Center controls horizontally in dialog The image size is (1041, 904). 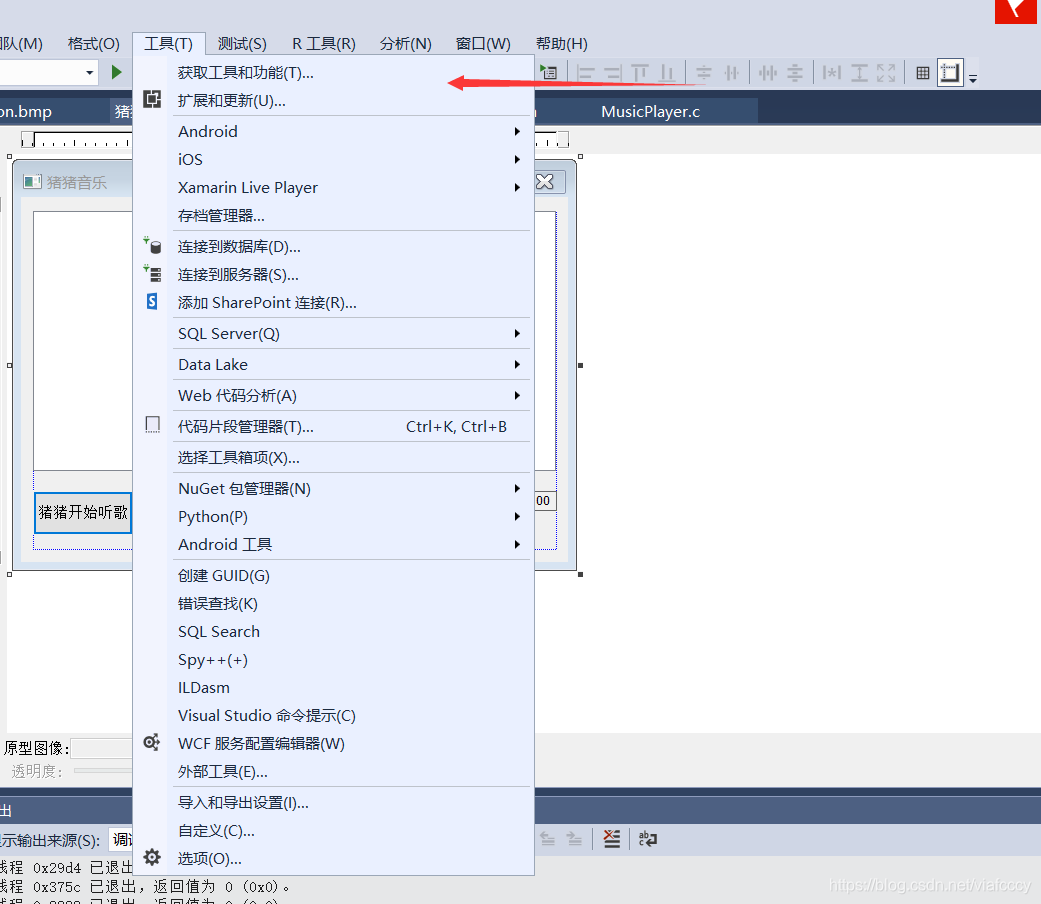[732, 72]
